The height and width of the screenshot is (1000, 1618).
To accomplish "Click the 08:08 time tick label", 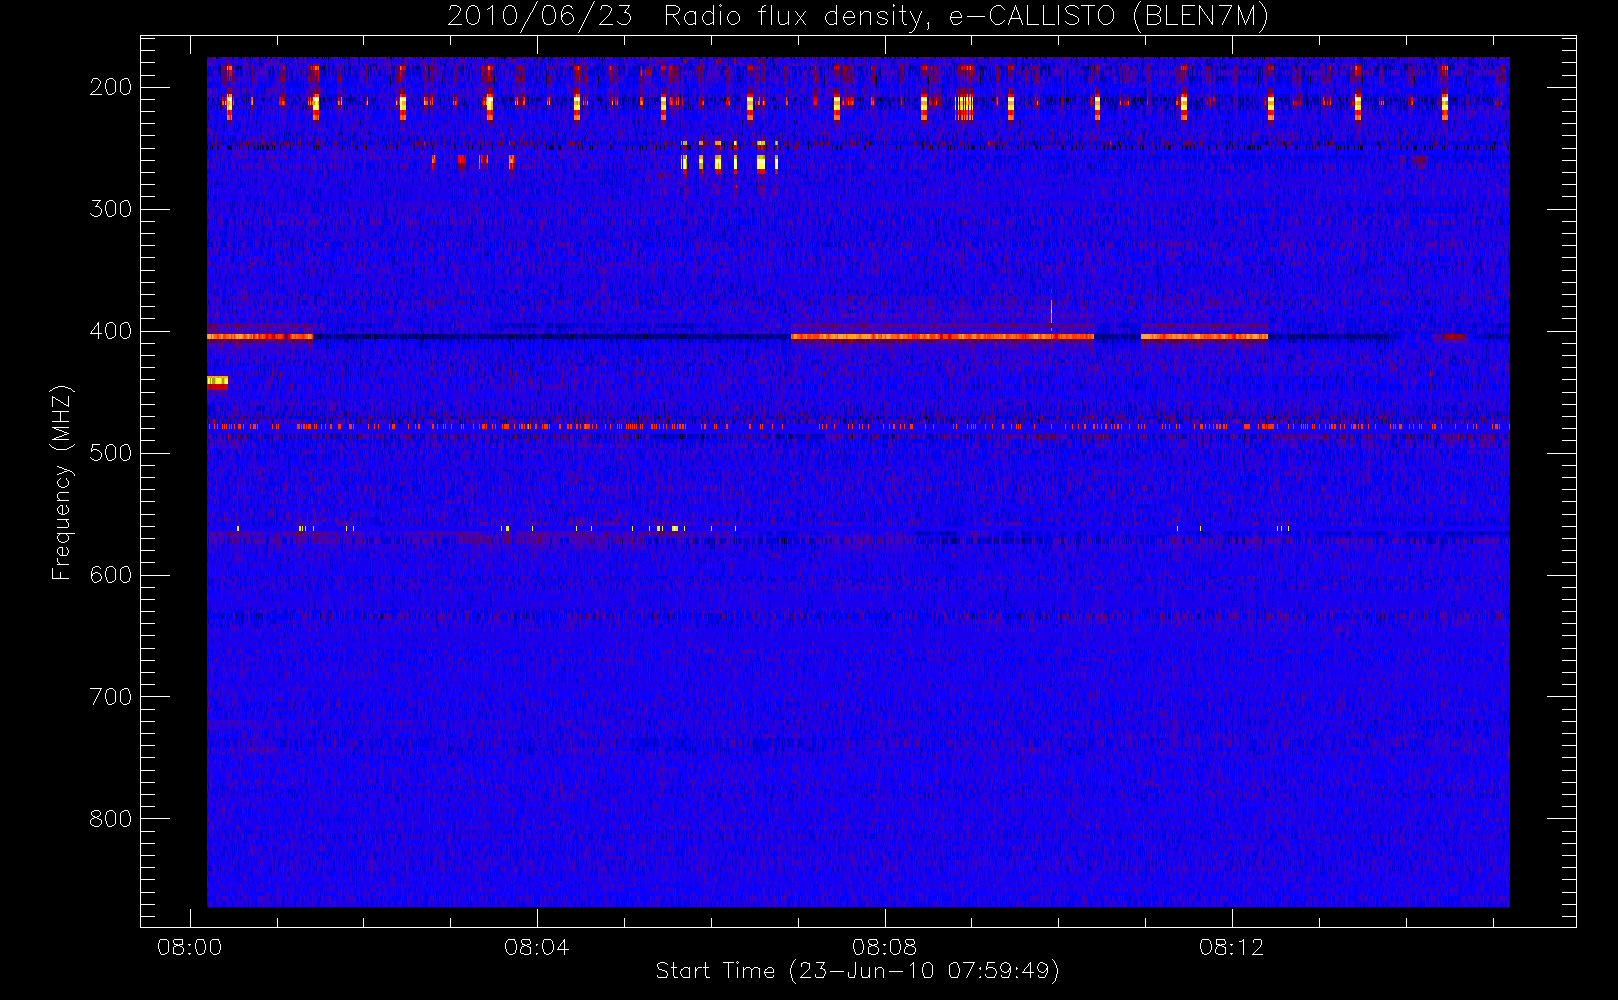I will [884, 947].
